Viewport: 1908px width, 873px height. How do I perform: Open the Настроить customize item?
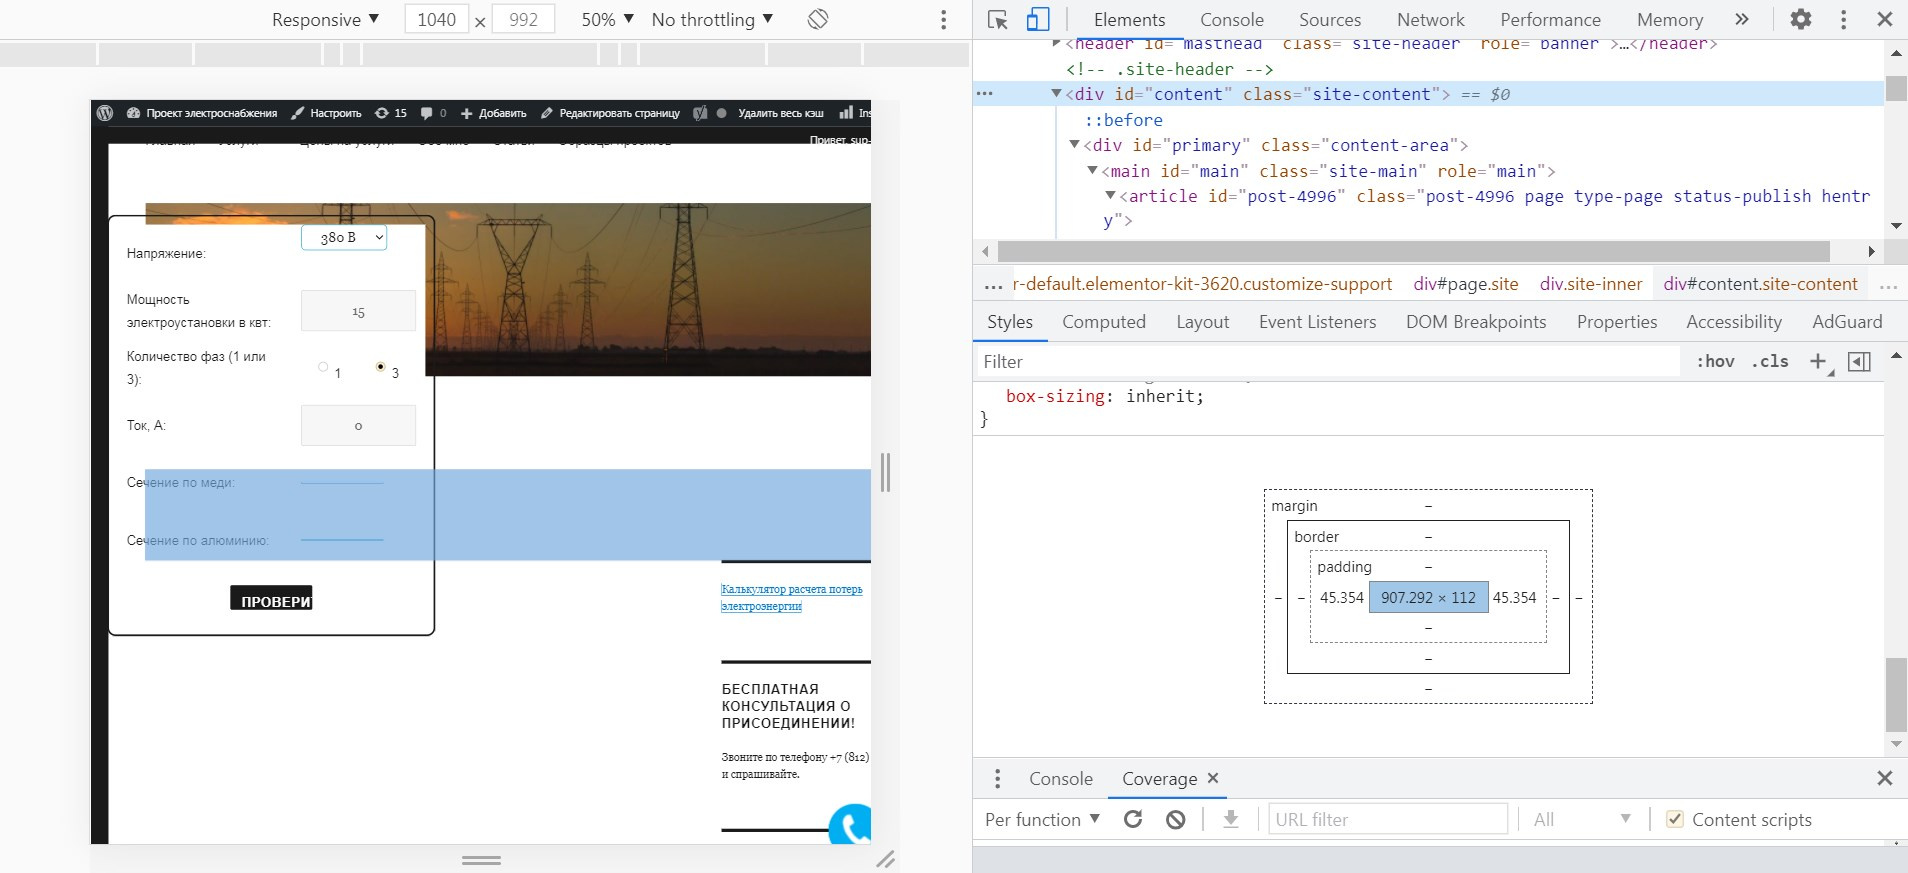point(326,113)
